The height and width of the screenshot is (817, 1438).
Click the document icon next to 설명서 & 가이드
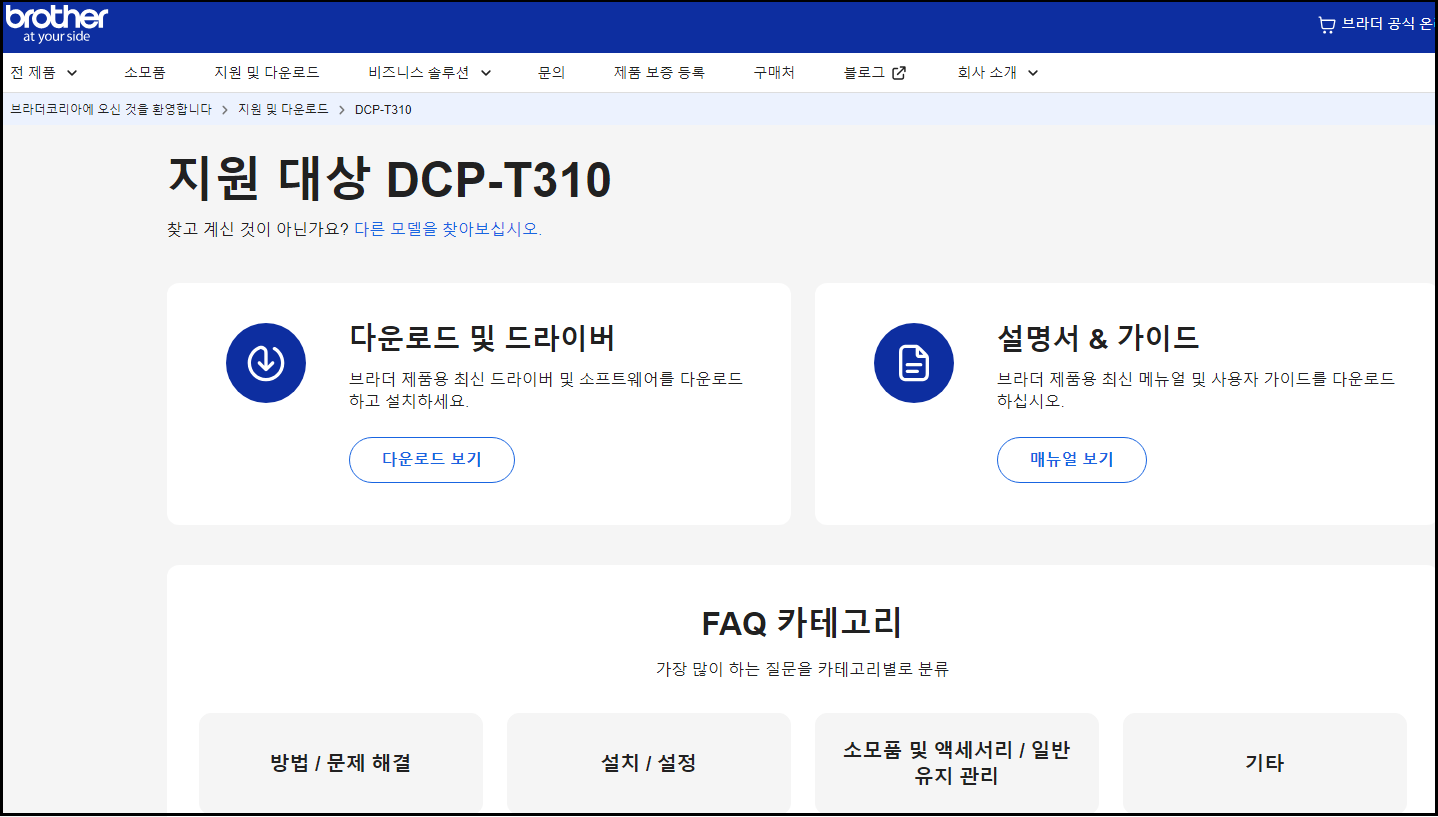913,363
